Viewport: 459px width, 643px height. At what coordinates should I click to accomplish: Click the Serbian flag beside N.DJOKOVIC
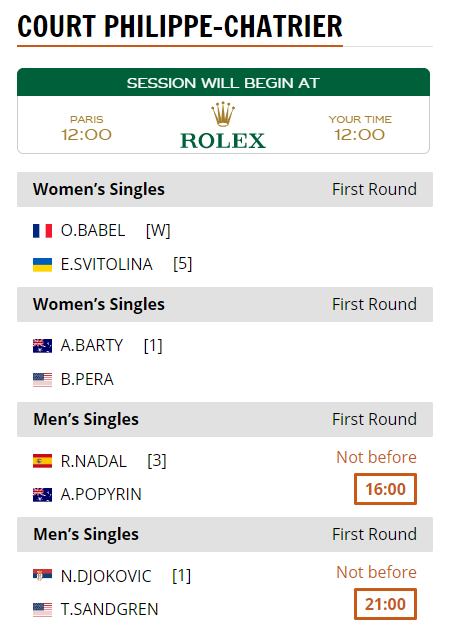[42, 576]
